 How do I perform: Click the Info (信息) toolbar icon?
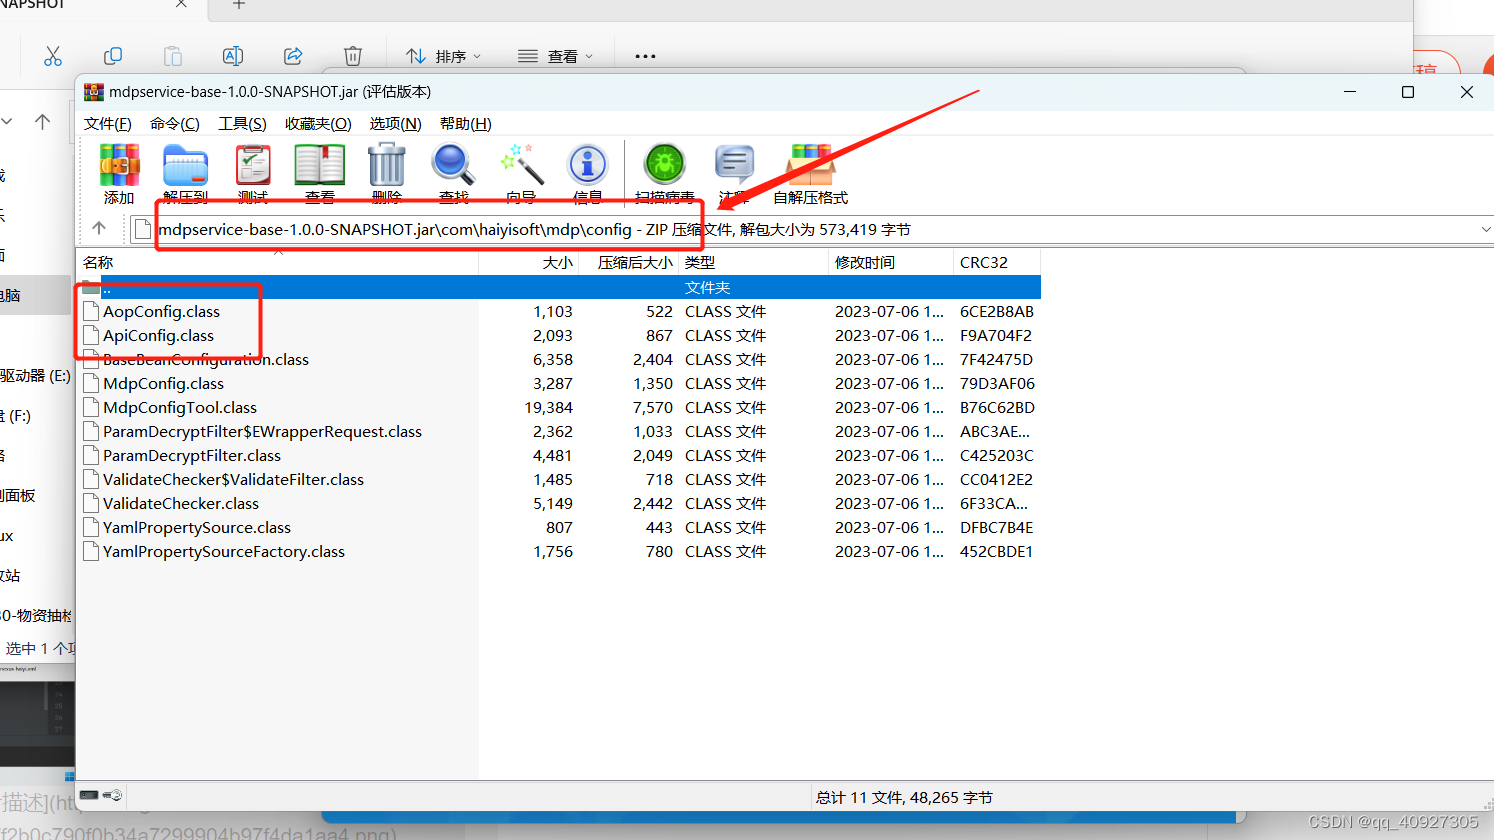tap(588, 173)
